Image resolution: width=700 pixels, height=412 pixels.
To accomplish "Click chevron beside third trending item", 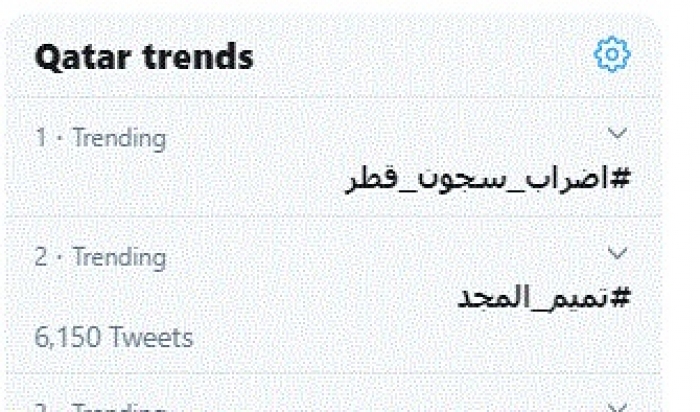I will pos(619,405).
